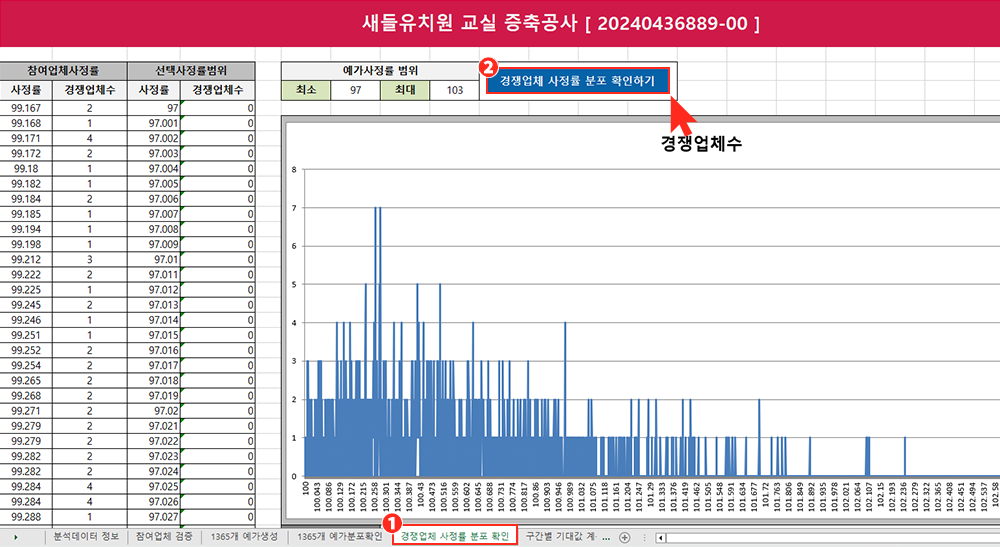Select the cell containing 99.251

[x=26, y=335]
